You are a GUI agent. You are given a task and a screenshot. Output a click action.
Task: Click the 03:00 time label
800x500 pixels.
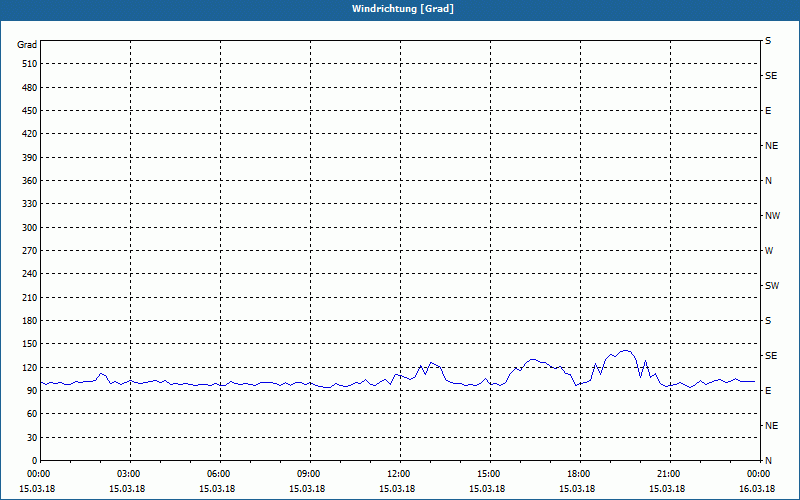coord(130,474)
